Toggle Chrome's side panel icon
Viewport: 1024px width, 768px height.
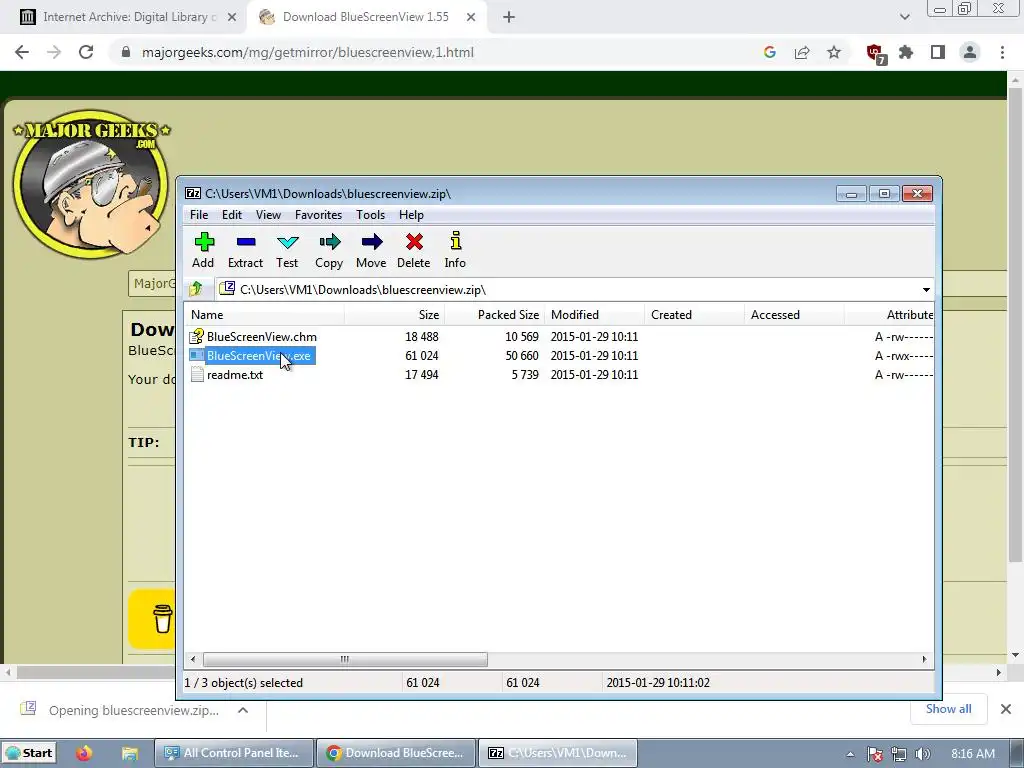tap(938, 52)
